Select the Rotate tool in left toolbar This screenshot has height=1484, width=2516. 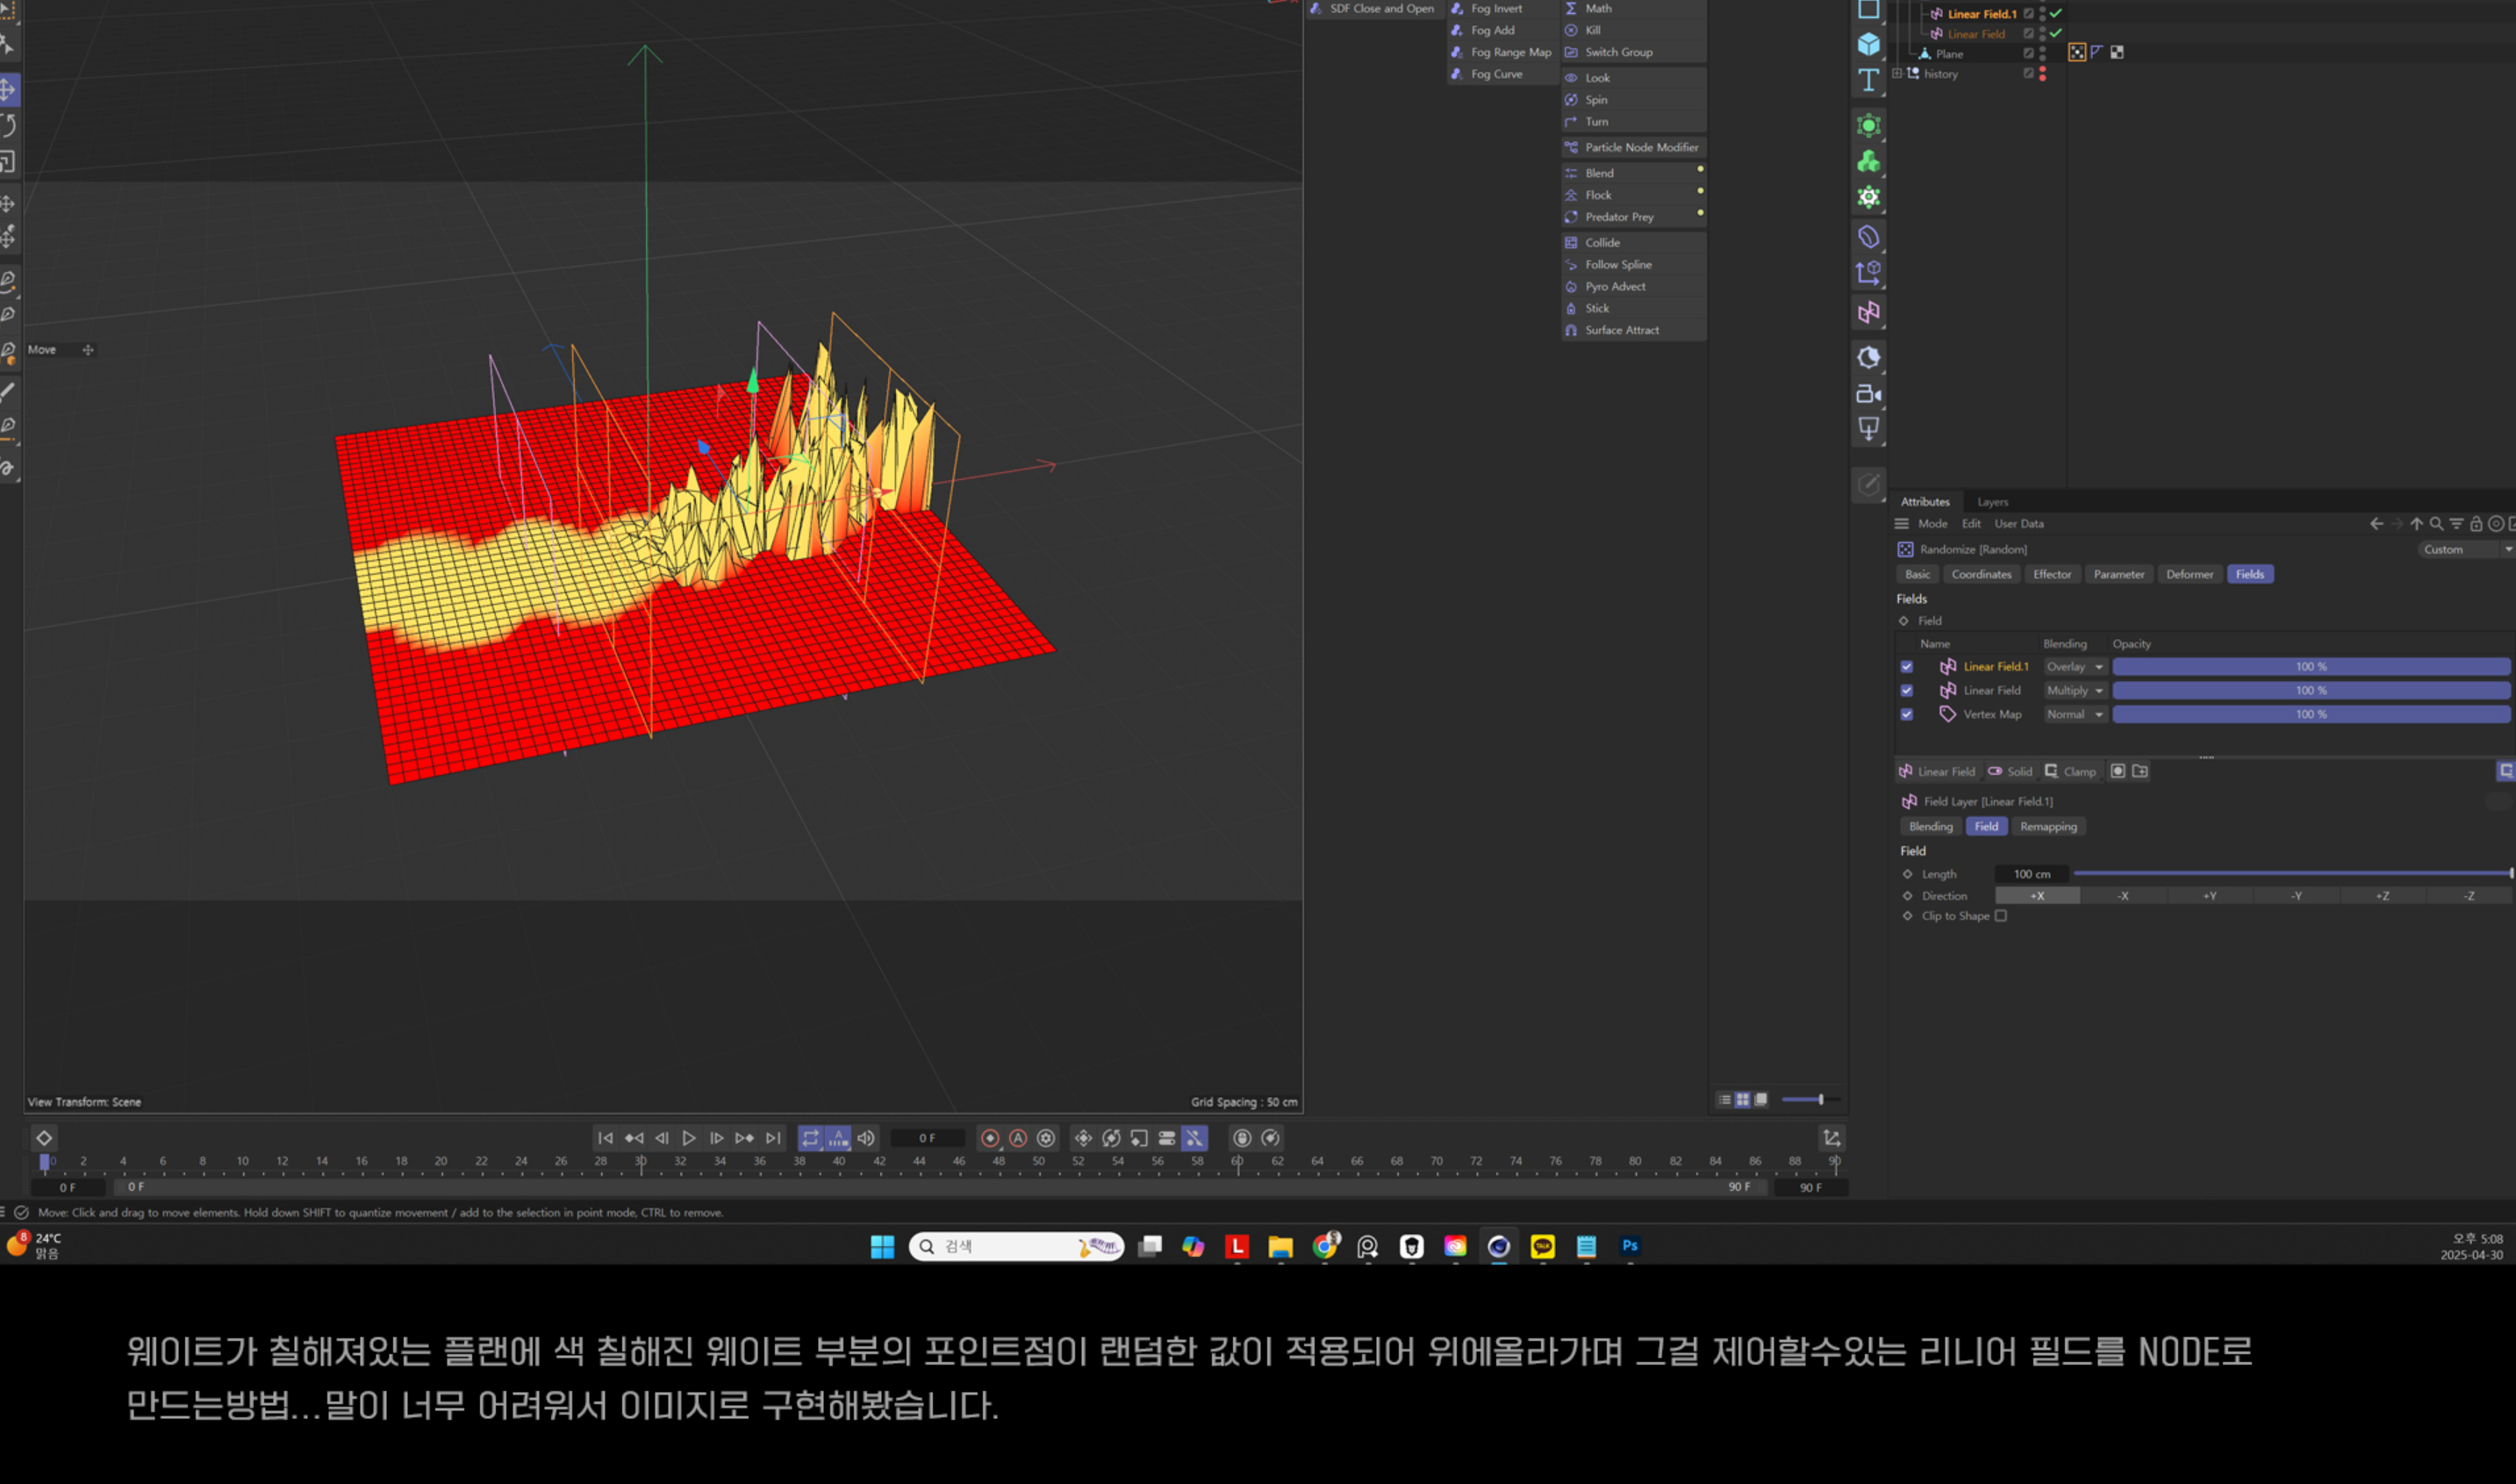[9, 125]
